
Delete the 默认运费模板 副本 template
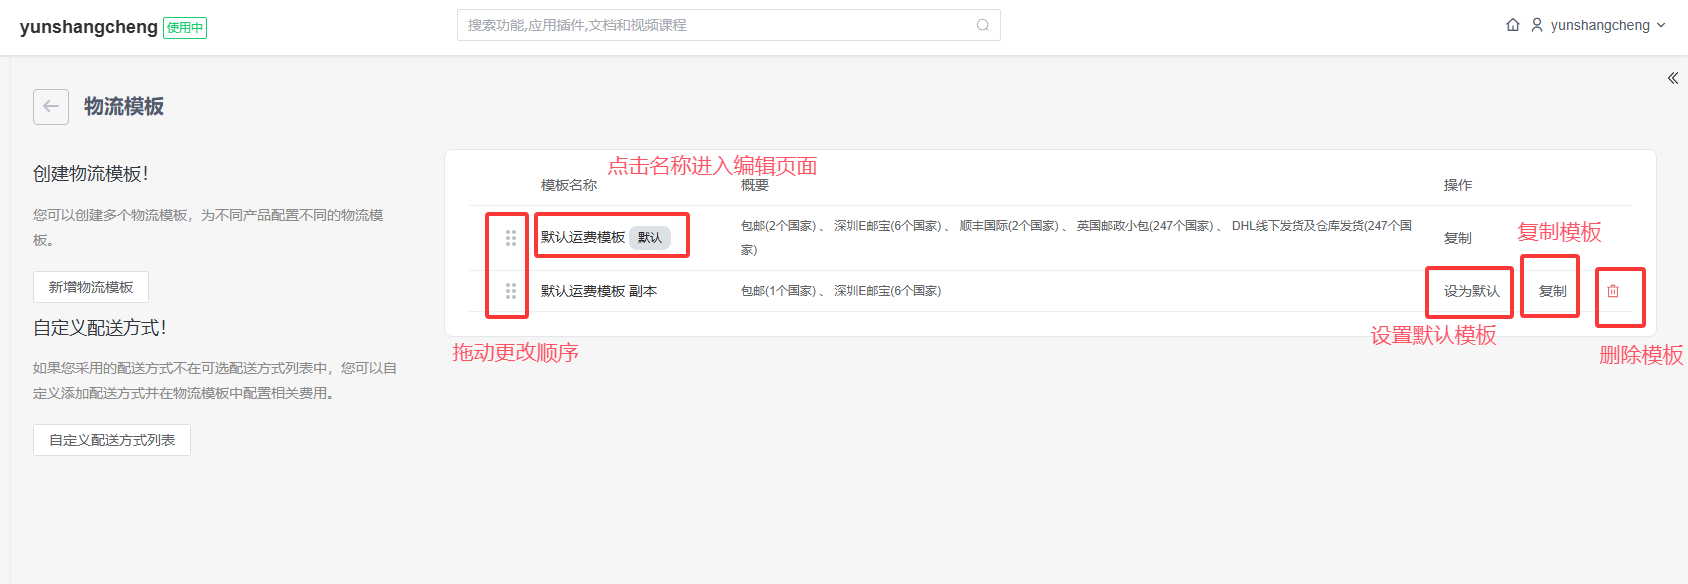1613,291
